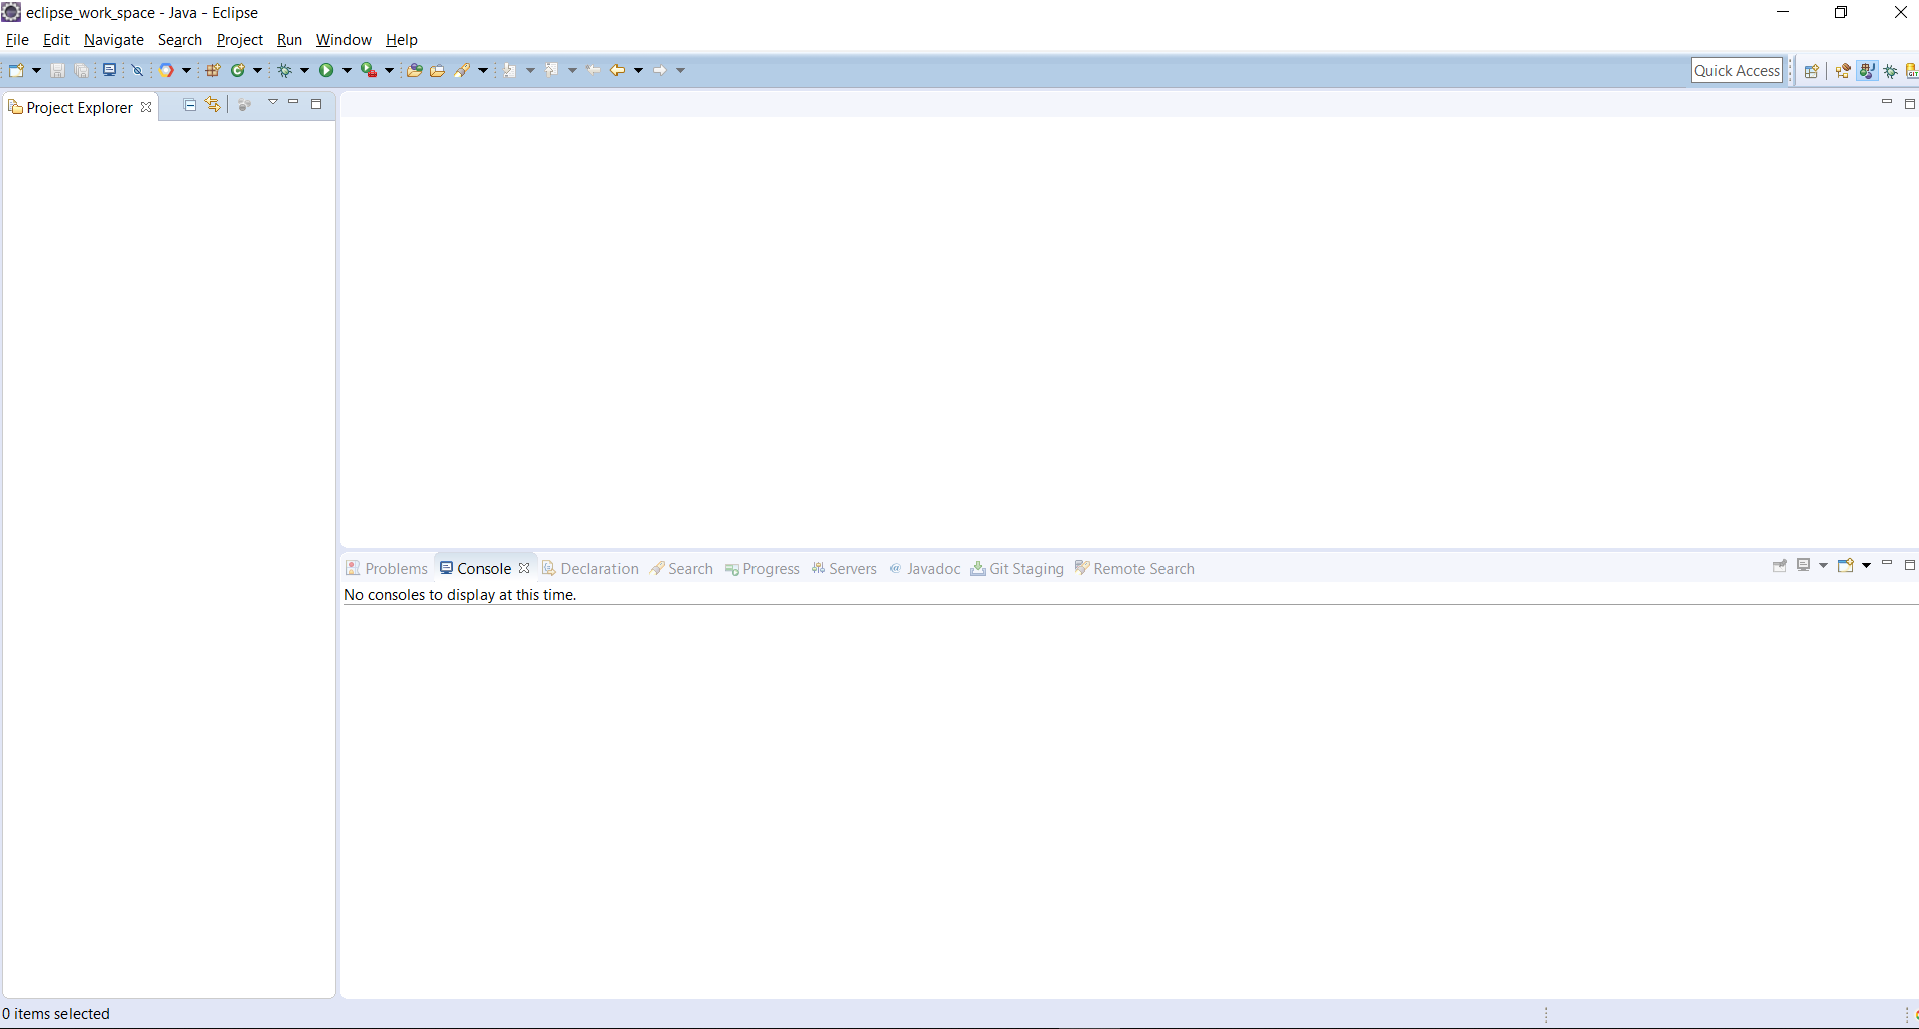This screenshot has height=1029, width=1919.
Task: Open the Git Staging tab
Action: point(1017,568)
